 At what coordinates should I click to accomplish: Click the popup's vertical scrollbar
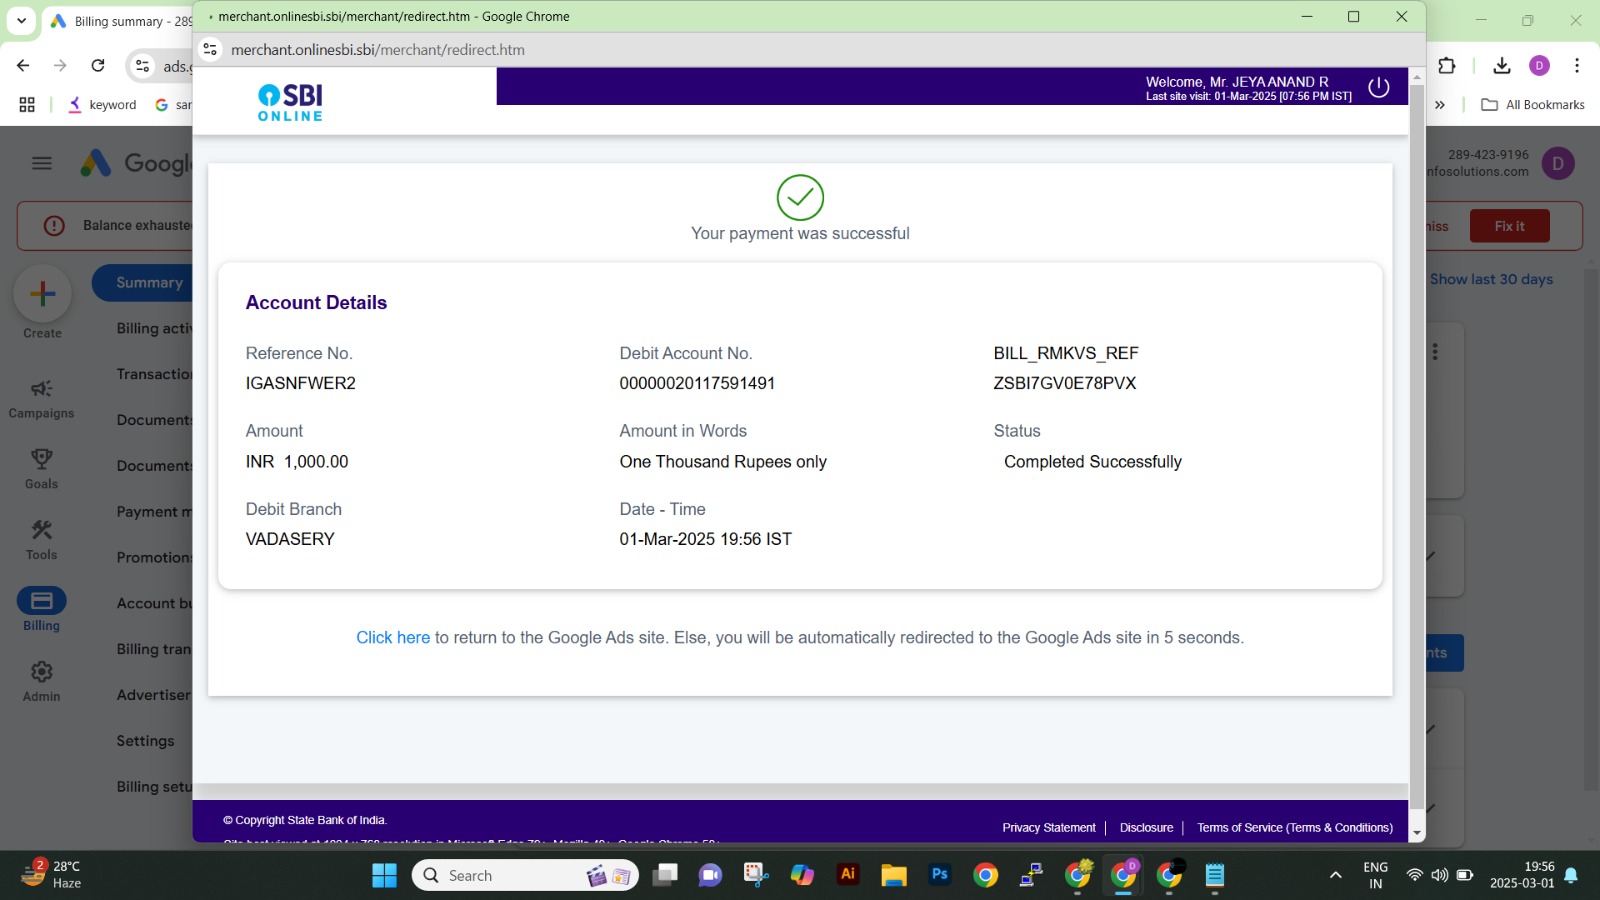[x=1416, y=450]
